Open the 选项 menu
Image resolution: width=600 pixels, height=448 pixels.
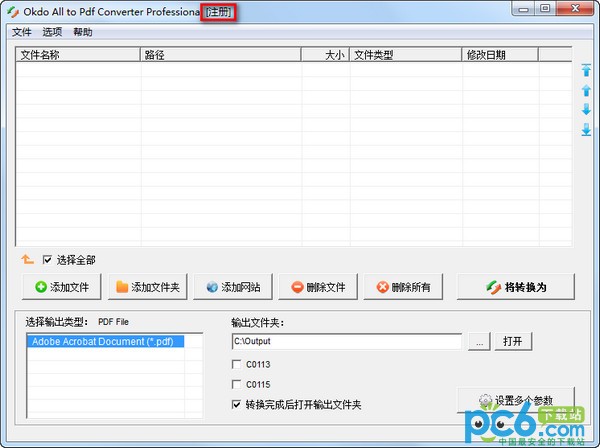click(52, 32)
